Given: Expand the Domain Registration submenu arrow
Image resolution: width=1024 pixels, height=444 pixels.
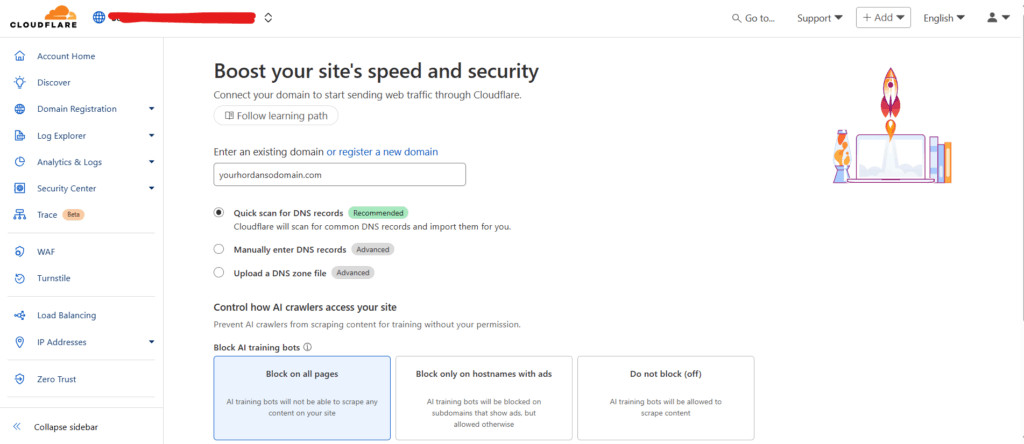Looking at the screenshot, I should coord(152,109).
